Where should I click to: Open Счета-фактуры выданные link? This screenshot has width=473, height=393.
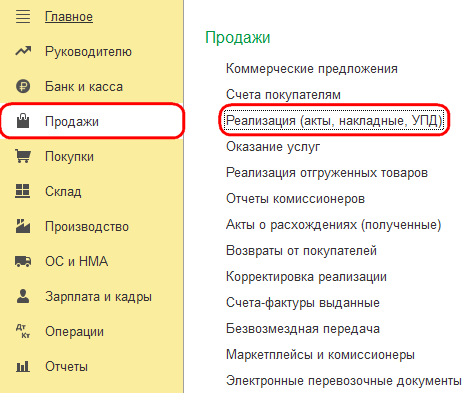pyautogui.click(x=303, y=303)
